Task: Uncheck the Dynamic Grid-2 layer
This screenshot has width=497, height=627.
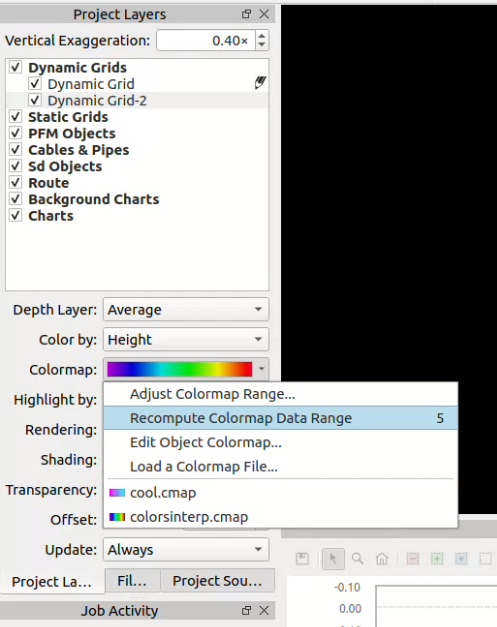Action: click(35, 100)
